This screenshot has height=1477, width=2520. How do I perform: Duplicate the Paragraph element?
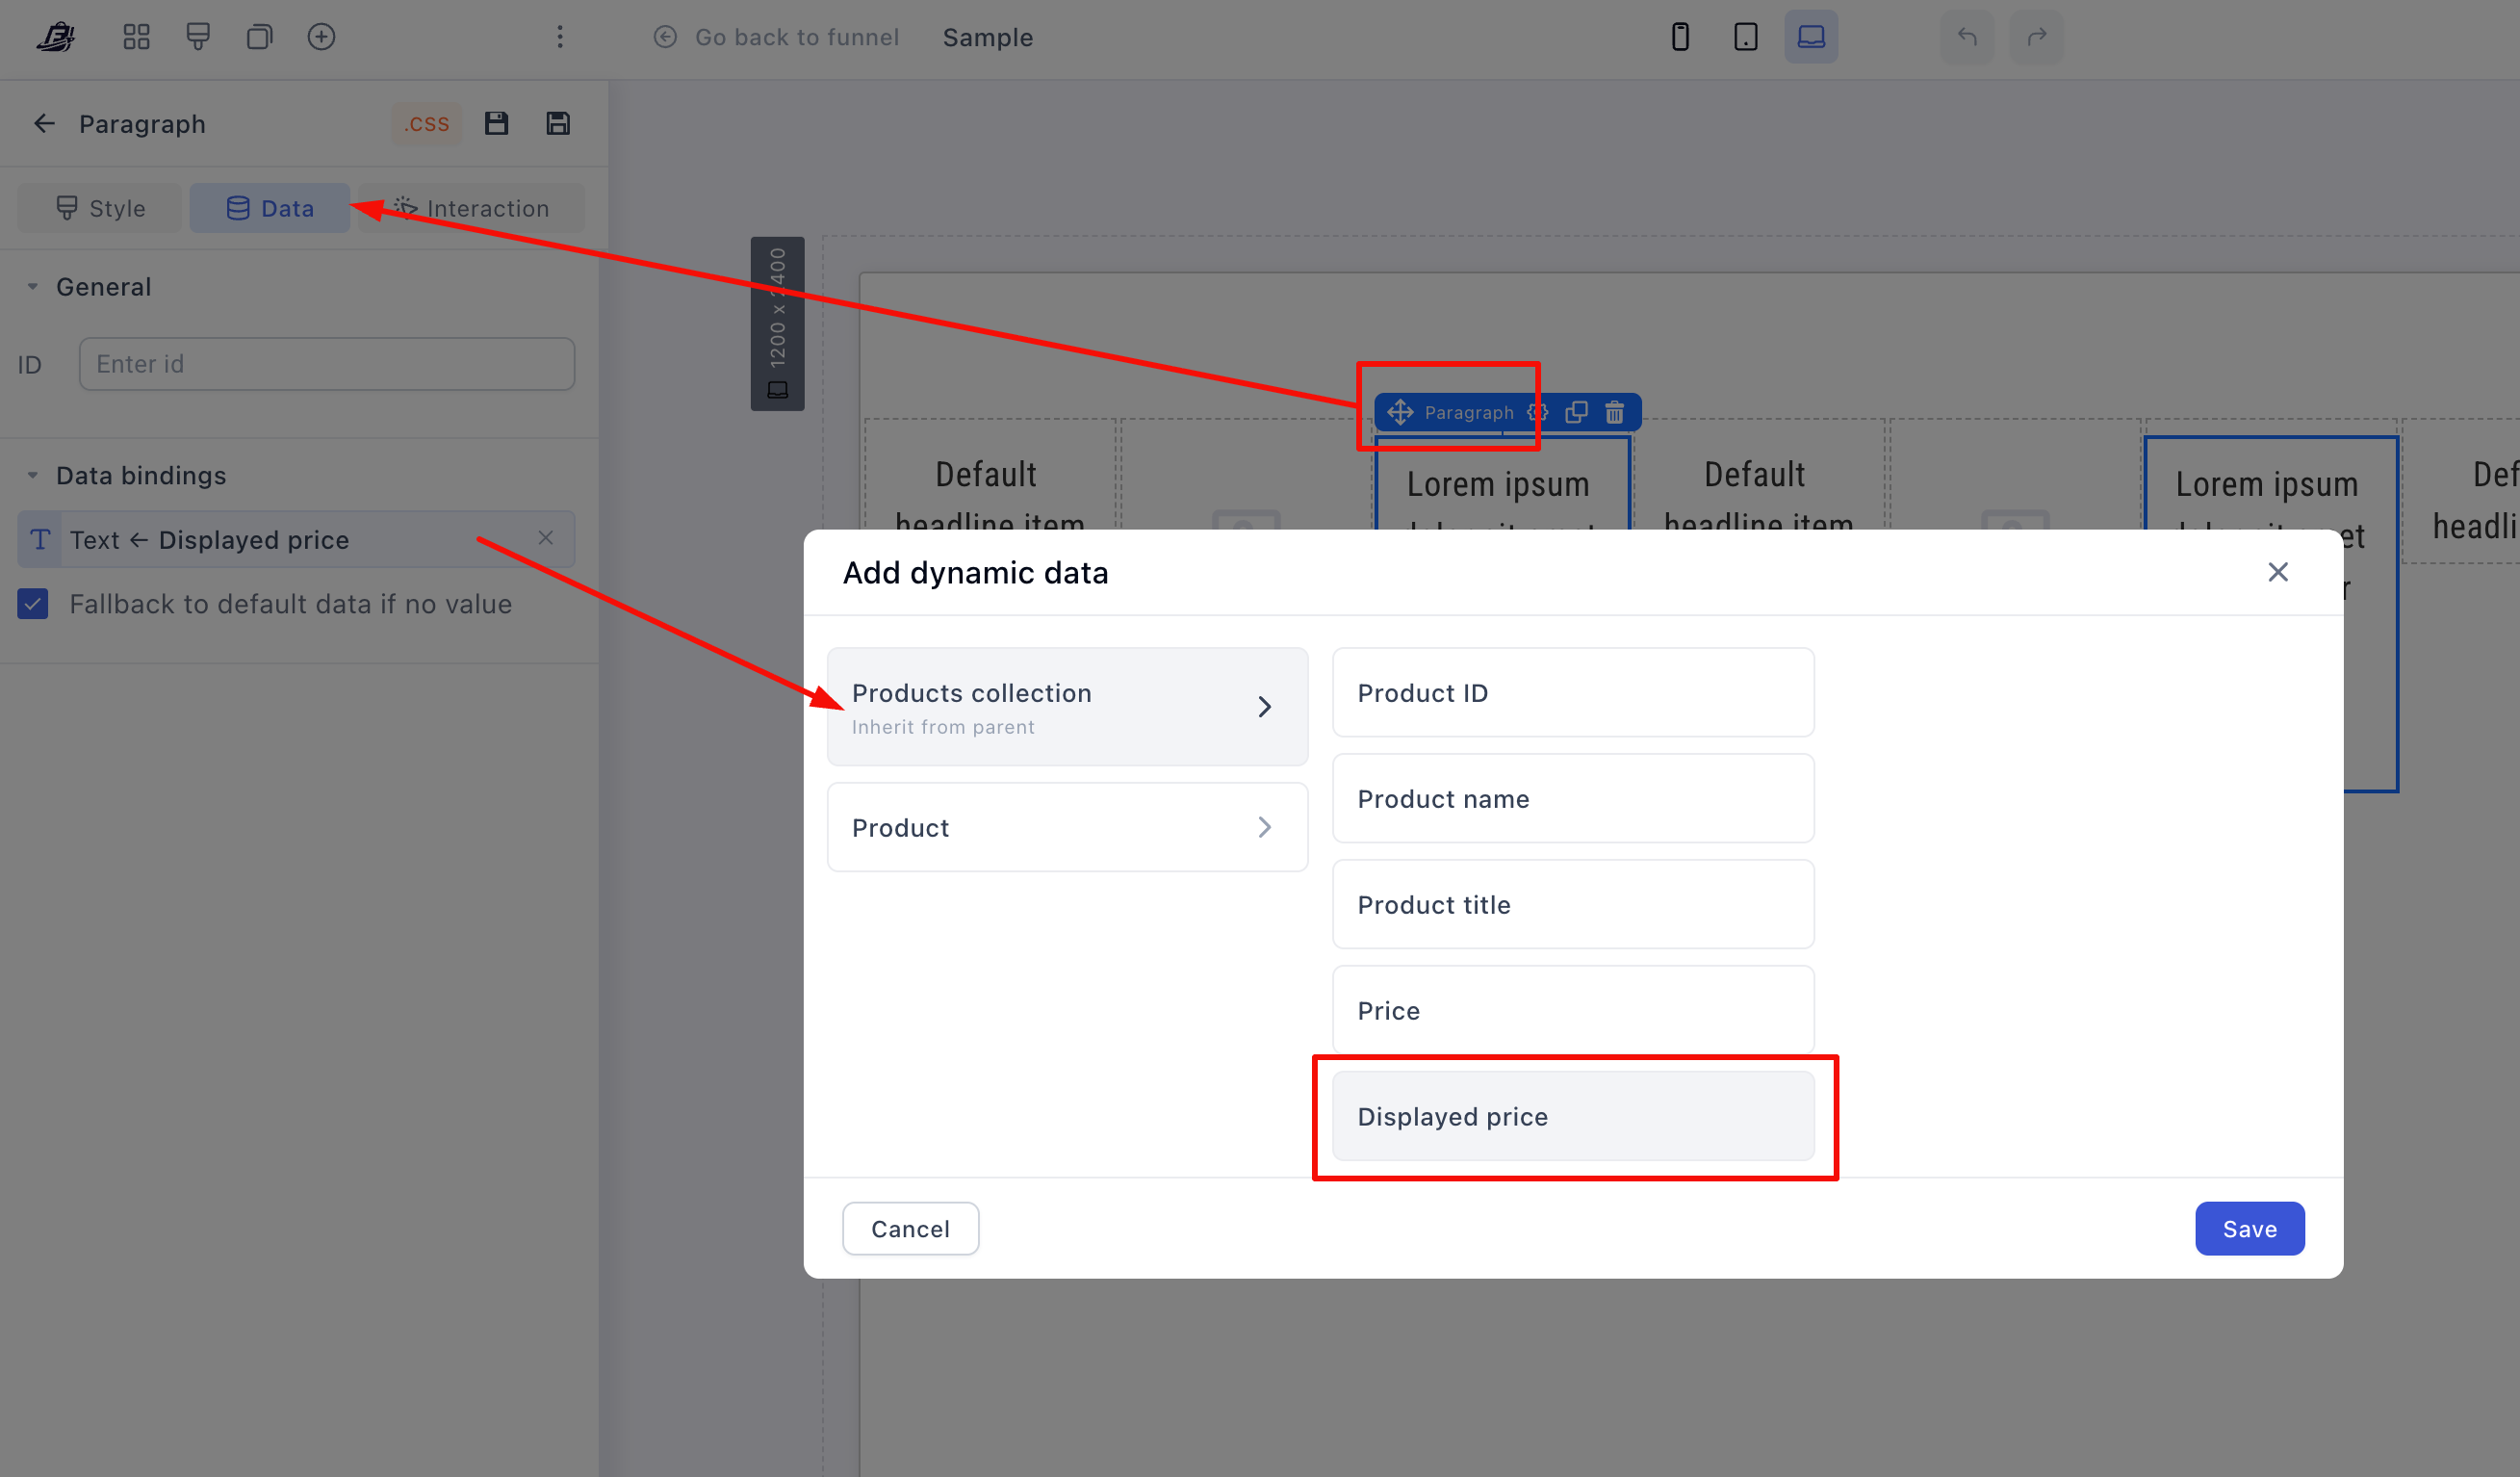pos(1576,412)
